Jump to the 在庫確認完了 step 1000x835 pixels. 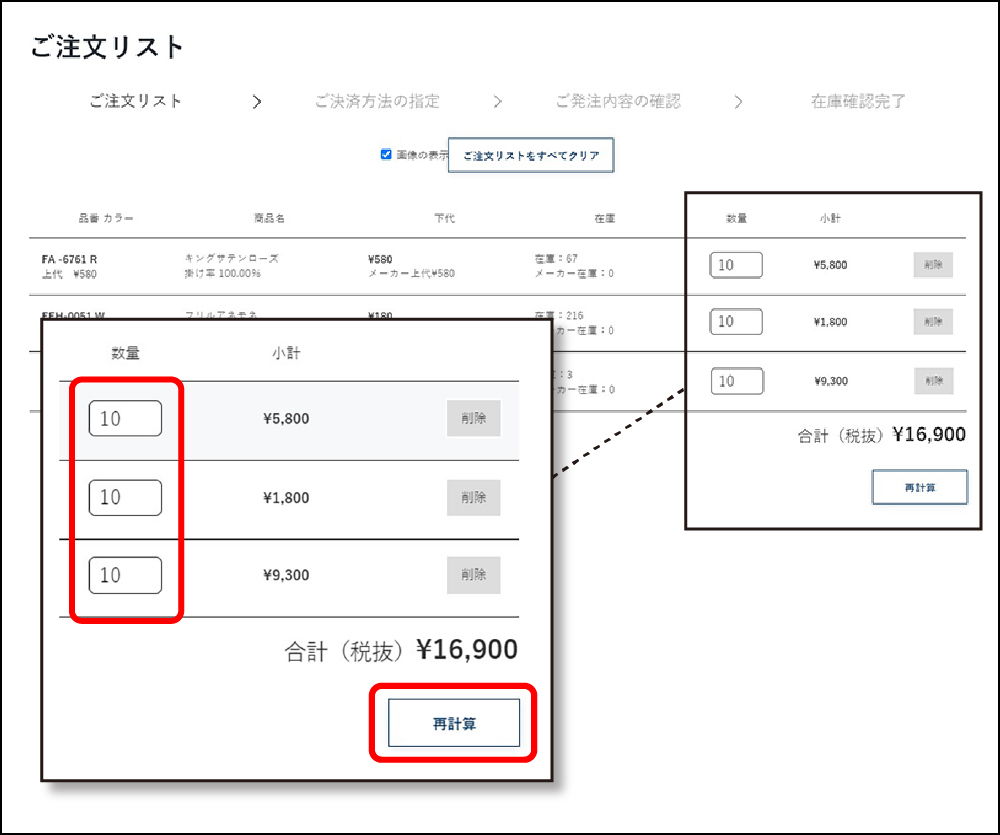point(858,101)
